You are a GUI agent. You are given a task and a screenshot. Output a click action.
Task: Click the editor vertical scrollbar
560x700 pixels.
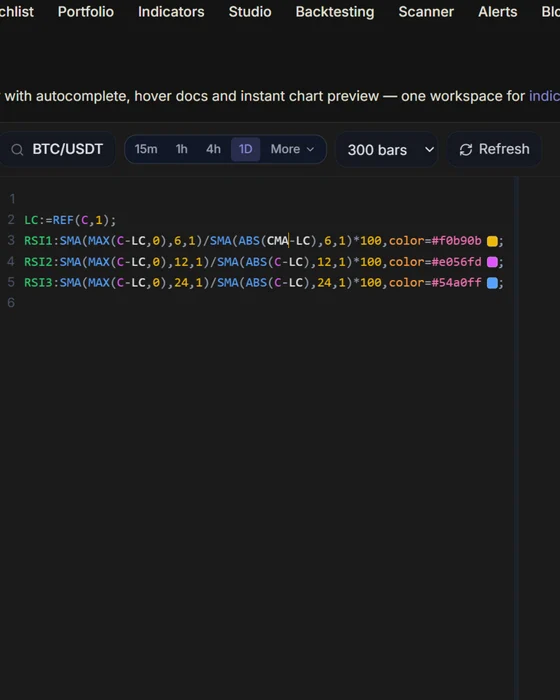coord(516,438)
